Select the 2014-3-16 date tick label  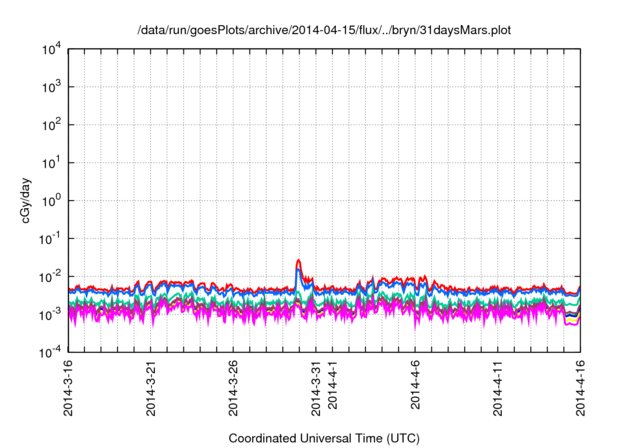coord(69,388)
